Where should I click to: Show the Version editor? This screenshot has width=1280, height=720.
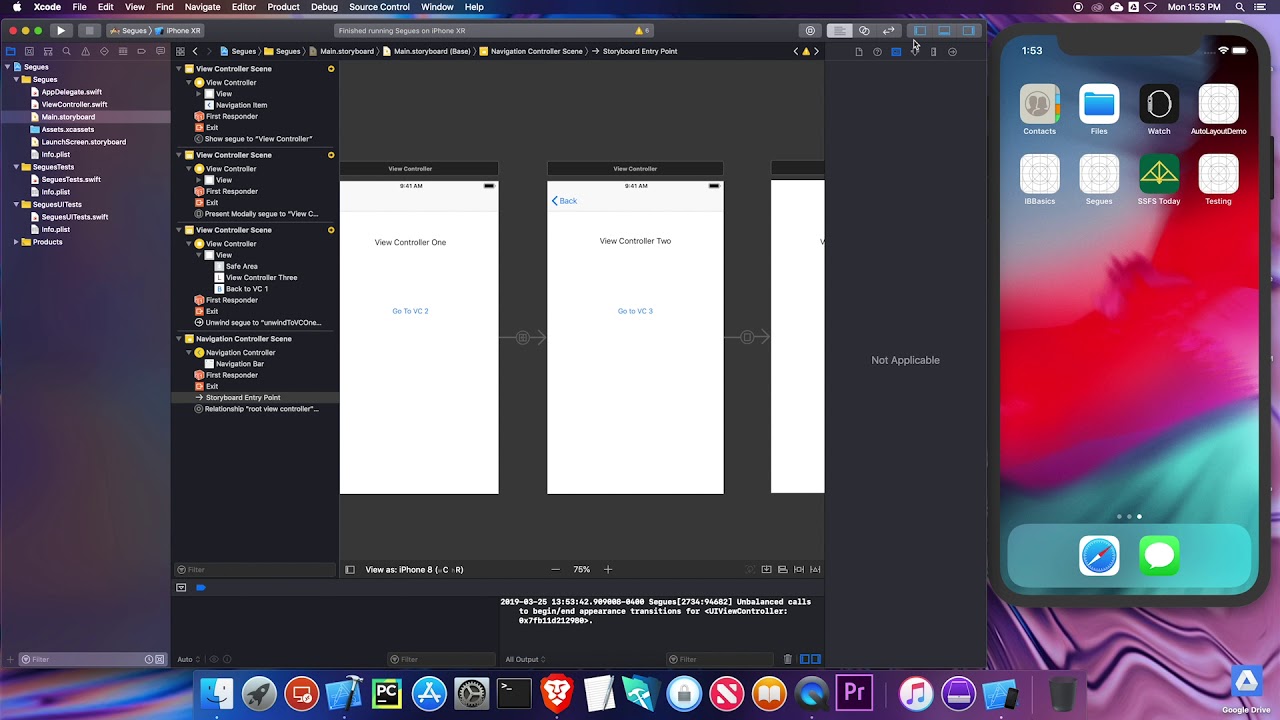tap(888, 31)
